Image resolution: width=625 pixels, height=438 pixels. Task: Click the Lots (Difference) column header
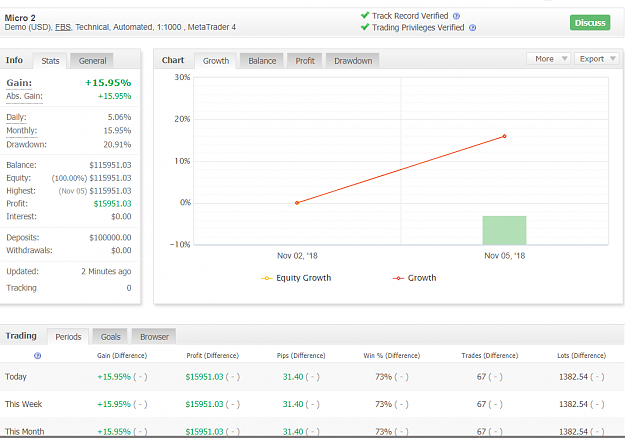tap(582, 356)
